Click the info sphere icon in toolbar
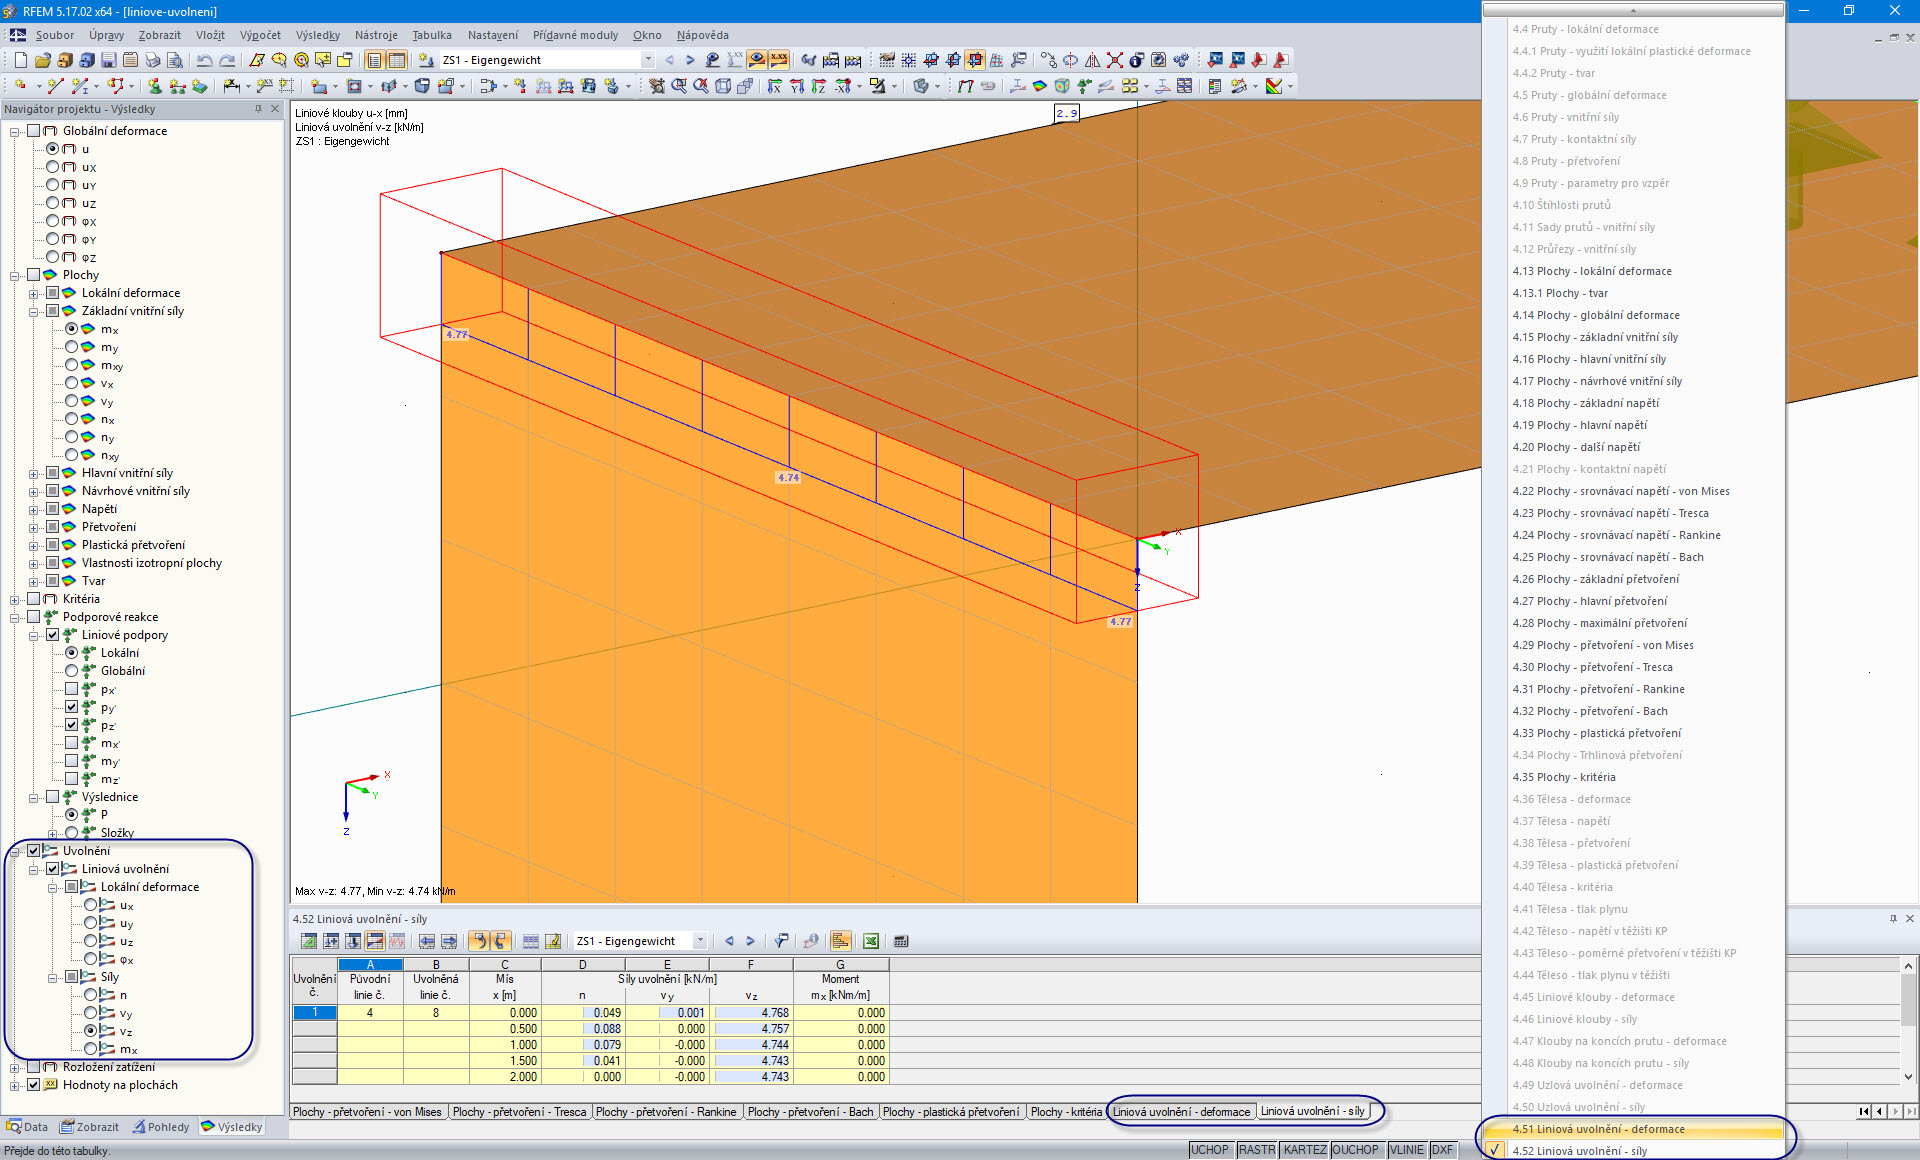The image size is (1920, 1160). point(1136,60)
